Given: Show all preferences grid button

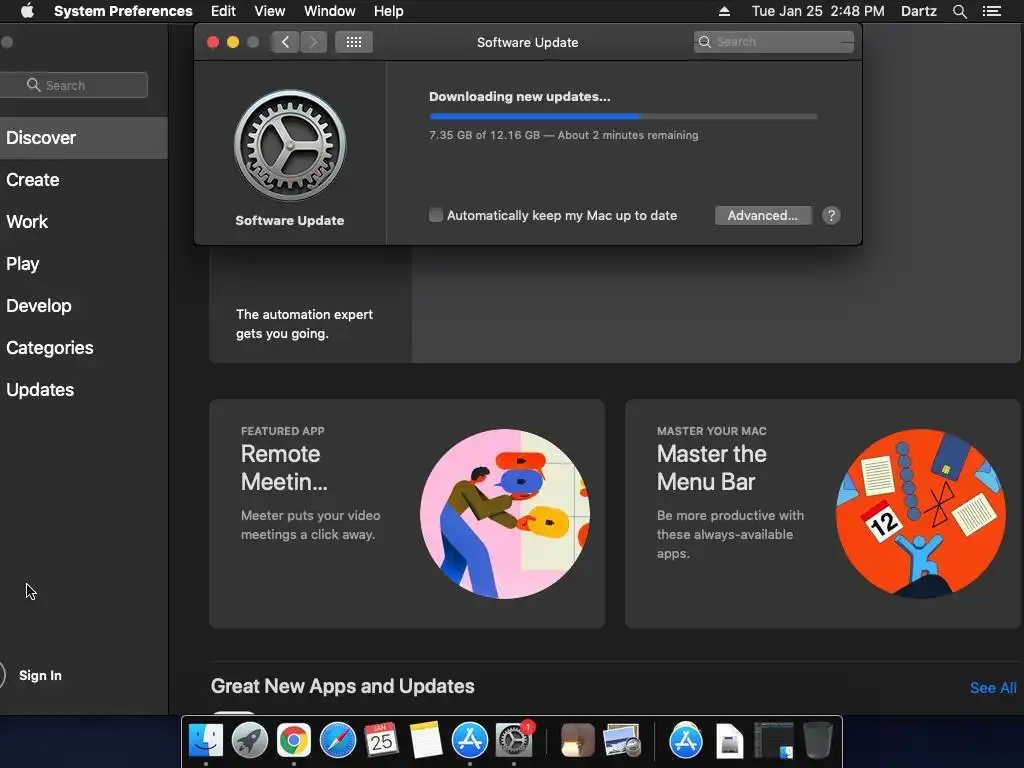Looking at the screenshot, I should click(354, 42).
